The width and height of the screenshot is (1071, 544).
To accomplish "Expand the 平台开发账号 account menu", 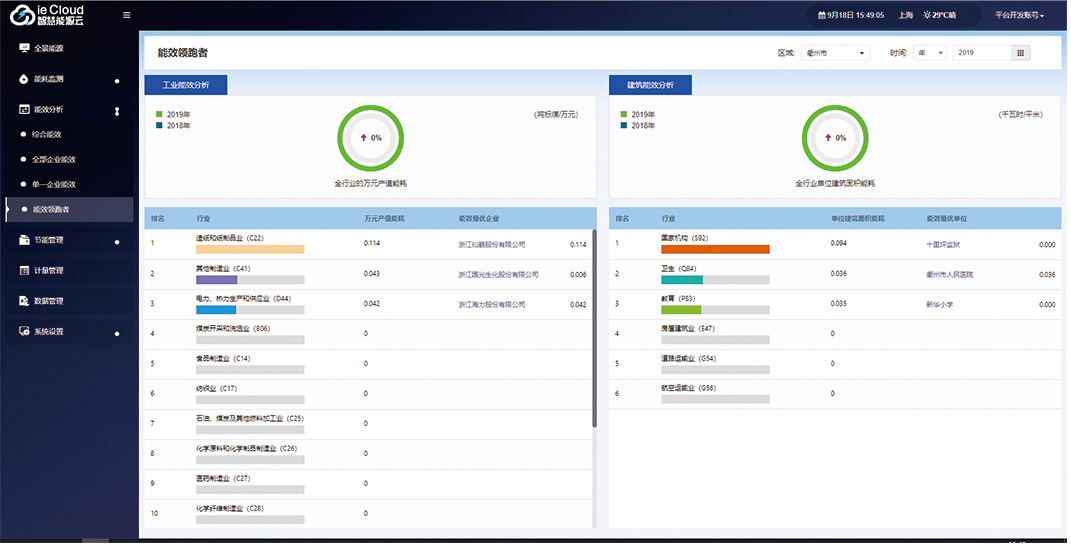I will [x=1019, y=15].
